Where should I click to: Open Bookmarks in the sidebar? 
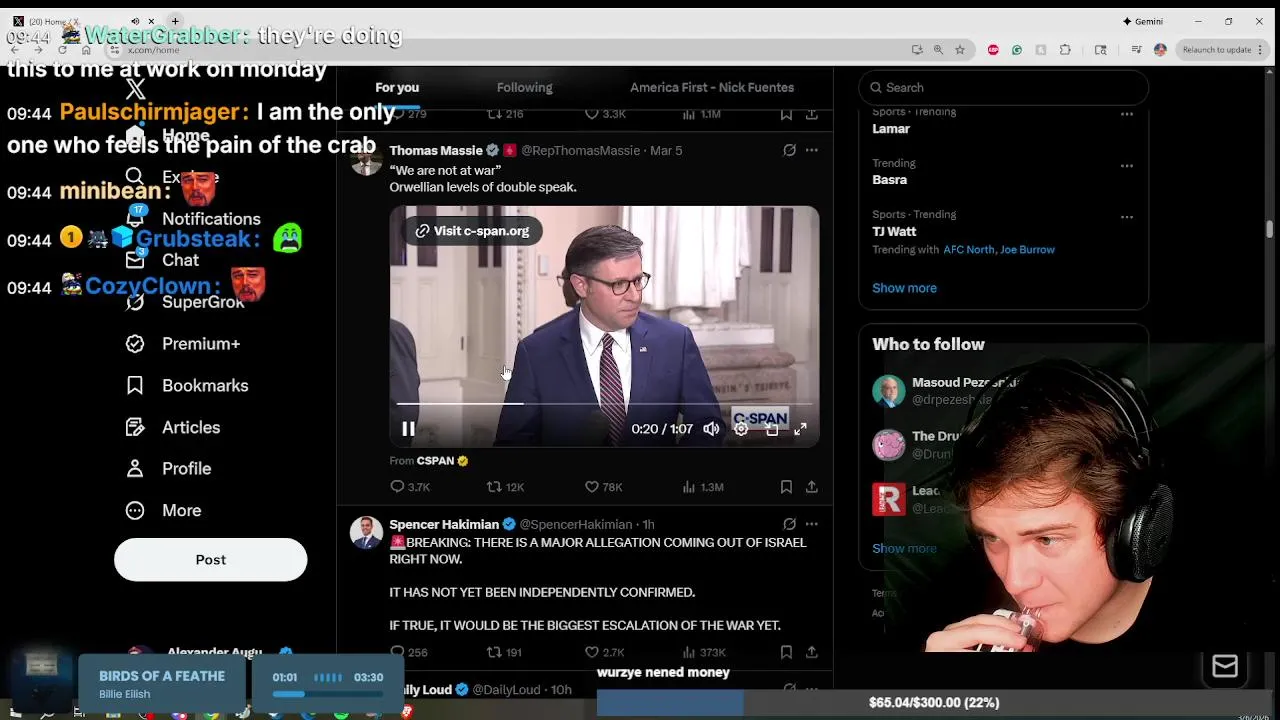pos(187,385)
